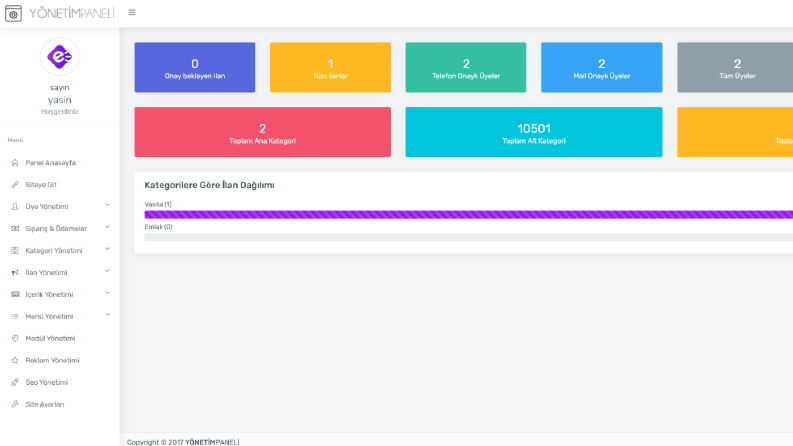Toggle the hamburger sidebar menu icon
This screenshot has height=446, width=793.
132,13
